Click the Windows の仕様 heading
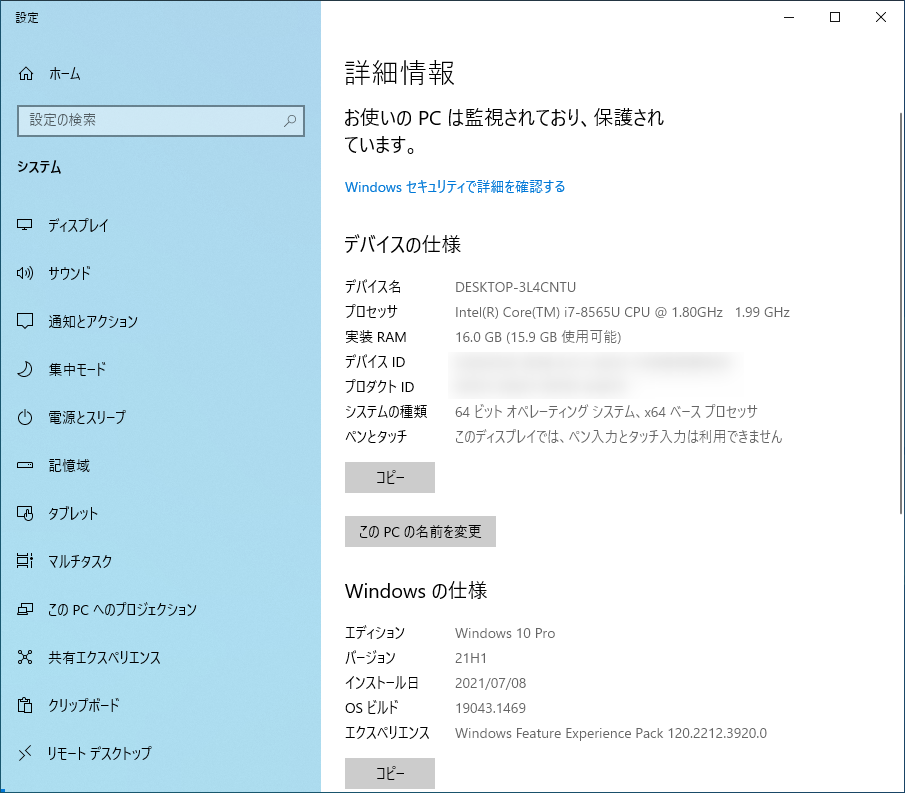Image resolution: width=905 pixels, height=793 pixels. coord(416,590)
